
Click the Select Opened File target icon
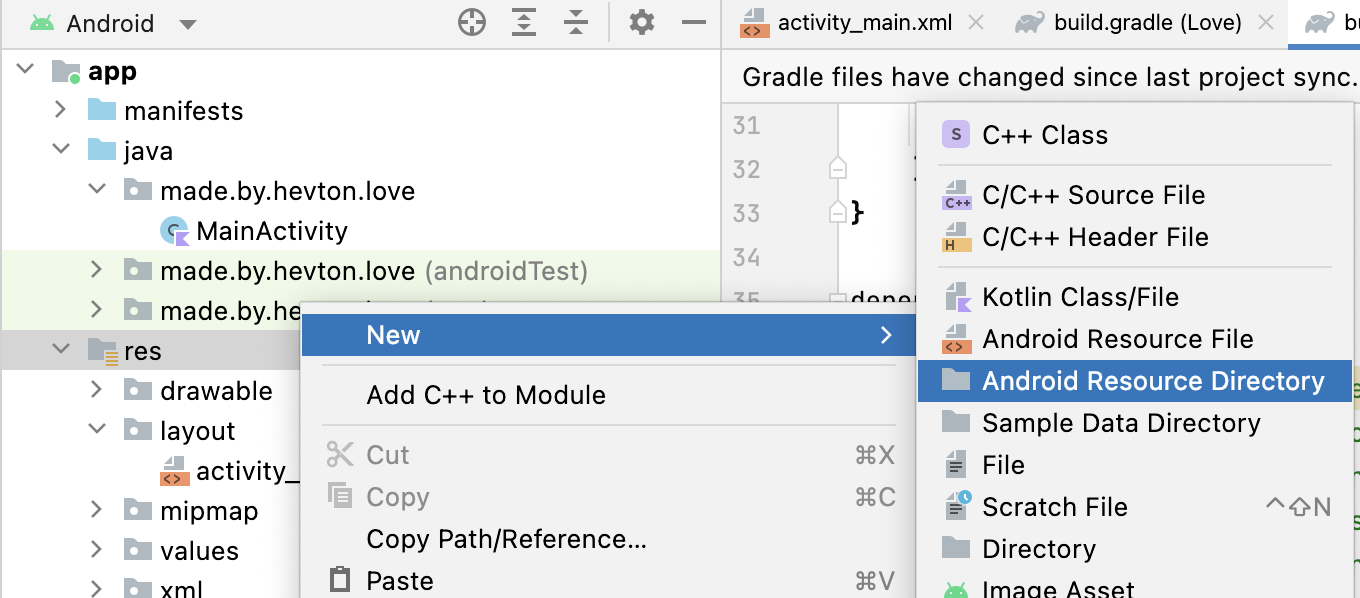[472, 22]
